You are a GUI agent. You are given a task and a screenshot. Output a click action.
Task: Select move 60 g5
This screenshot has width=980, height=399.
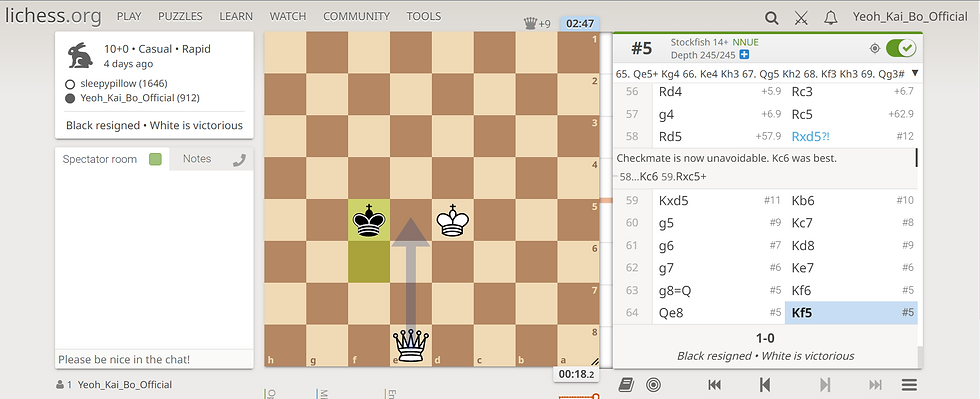719,223
